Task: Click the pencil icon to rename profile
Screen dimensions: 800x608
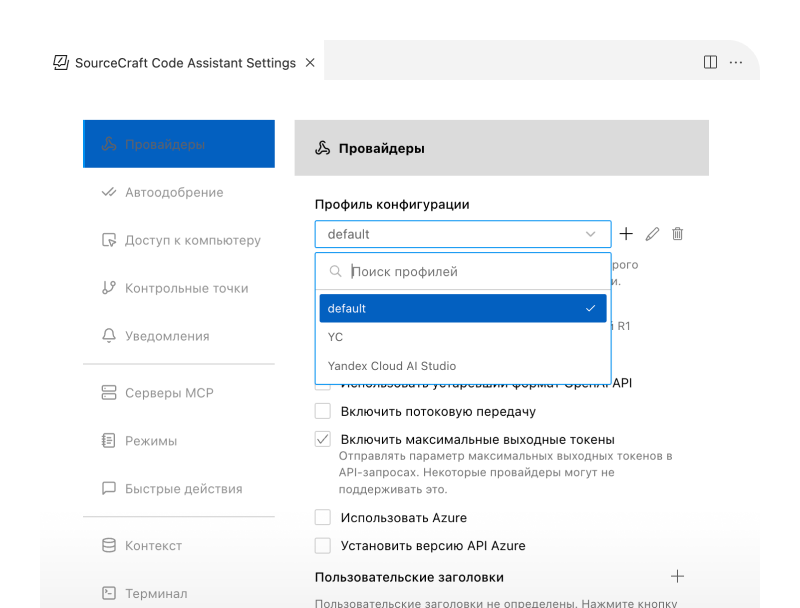Action: [x=652, y=234]
